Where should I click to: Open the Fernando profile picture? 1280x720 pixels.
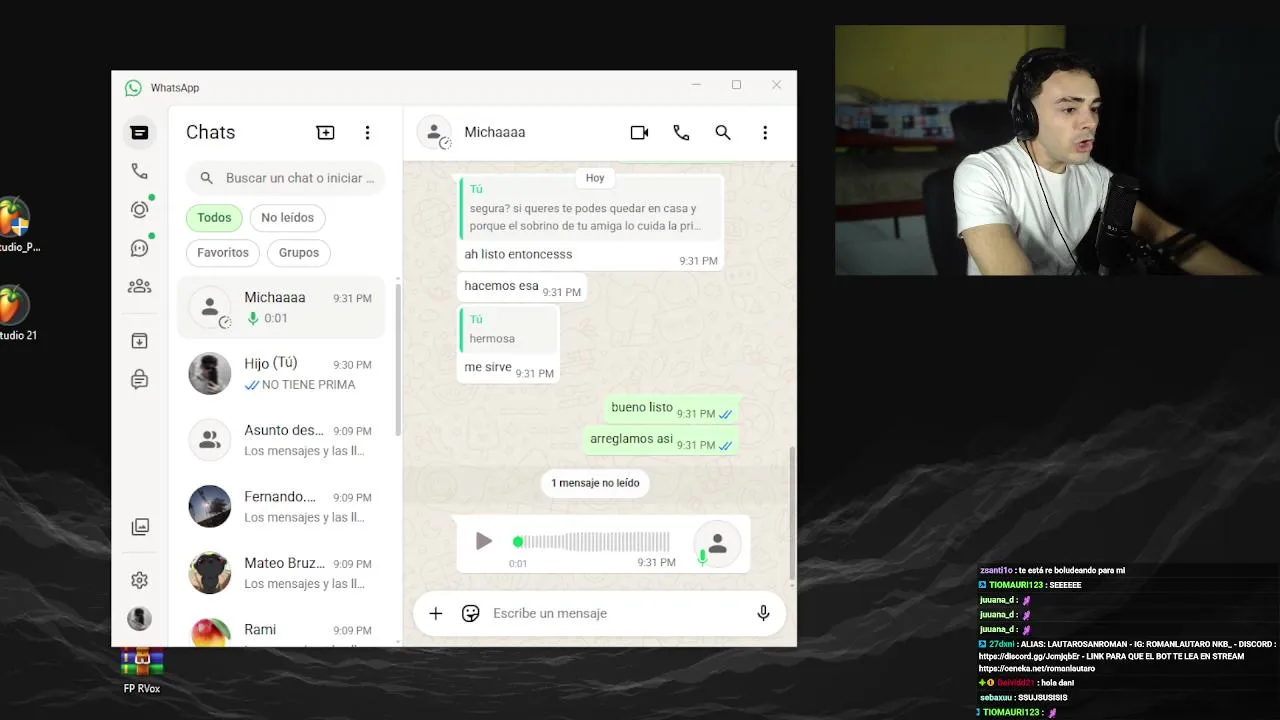click(210, 507)
